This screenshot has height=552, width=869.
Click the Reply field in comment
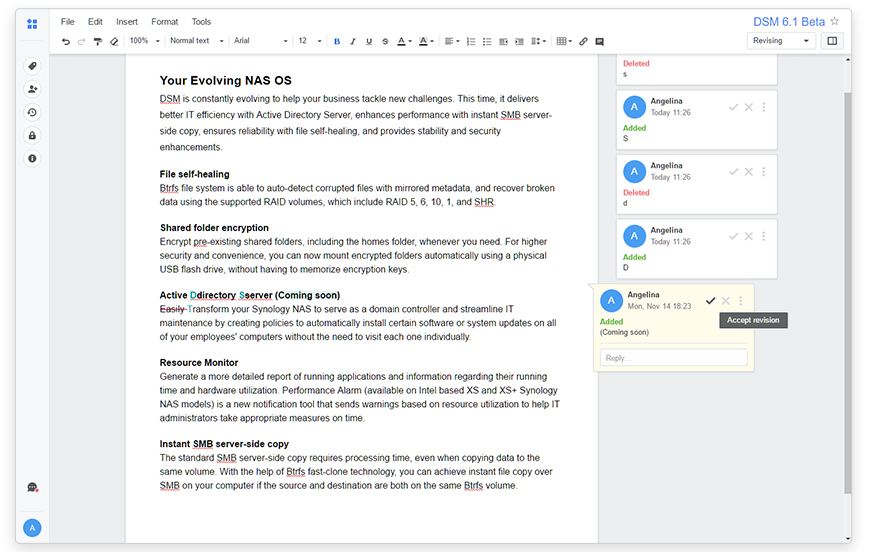click(673, 357)
